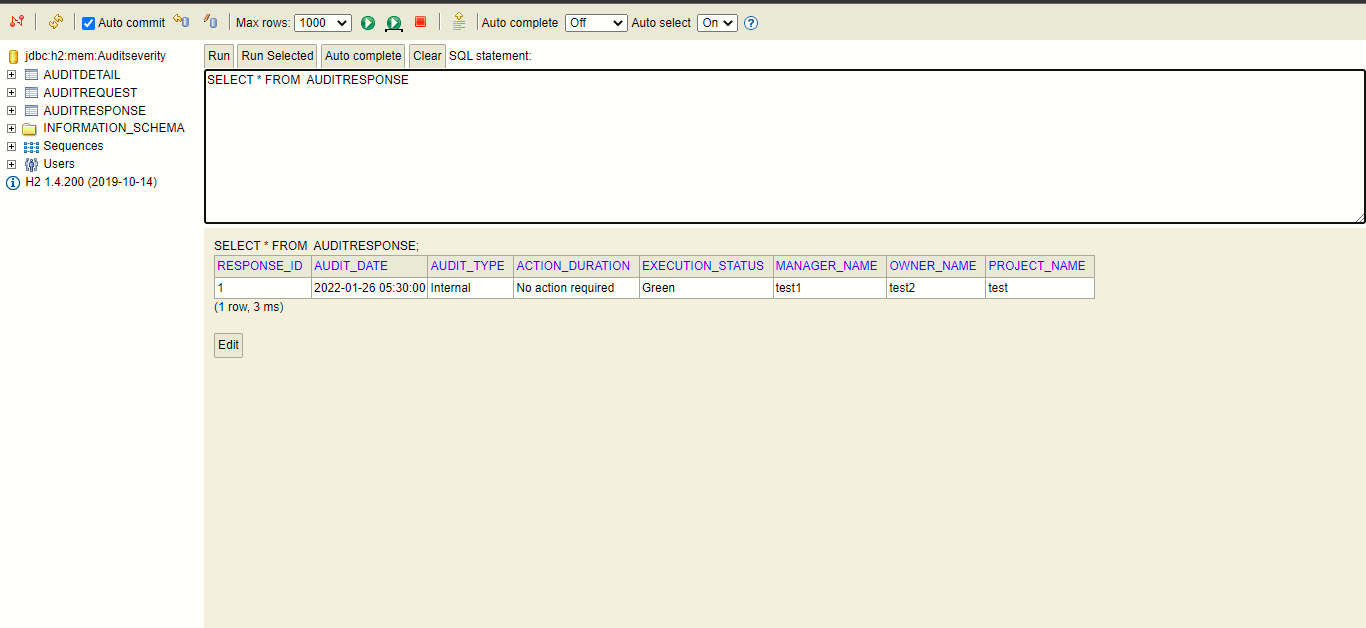Click the AUDITREQUEST table icon

31,93
